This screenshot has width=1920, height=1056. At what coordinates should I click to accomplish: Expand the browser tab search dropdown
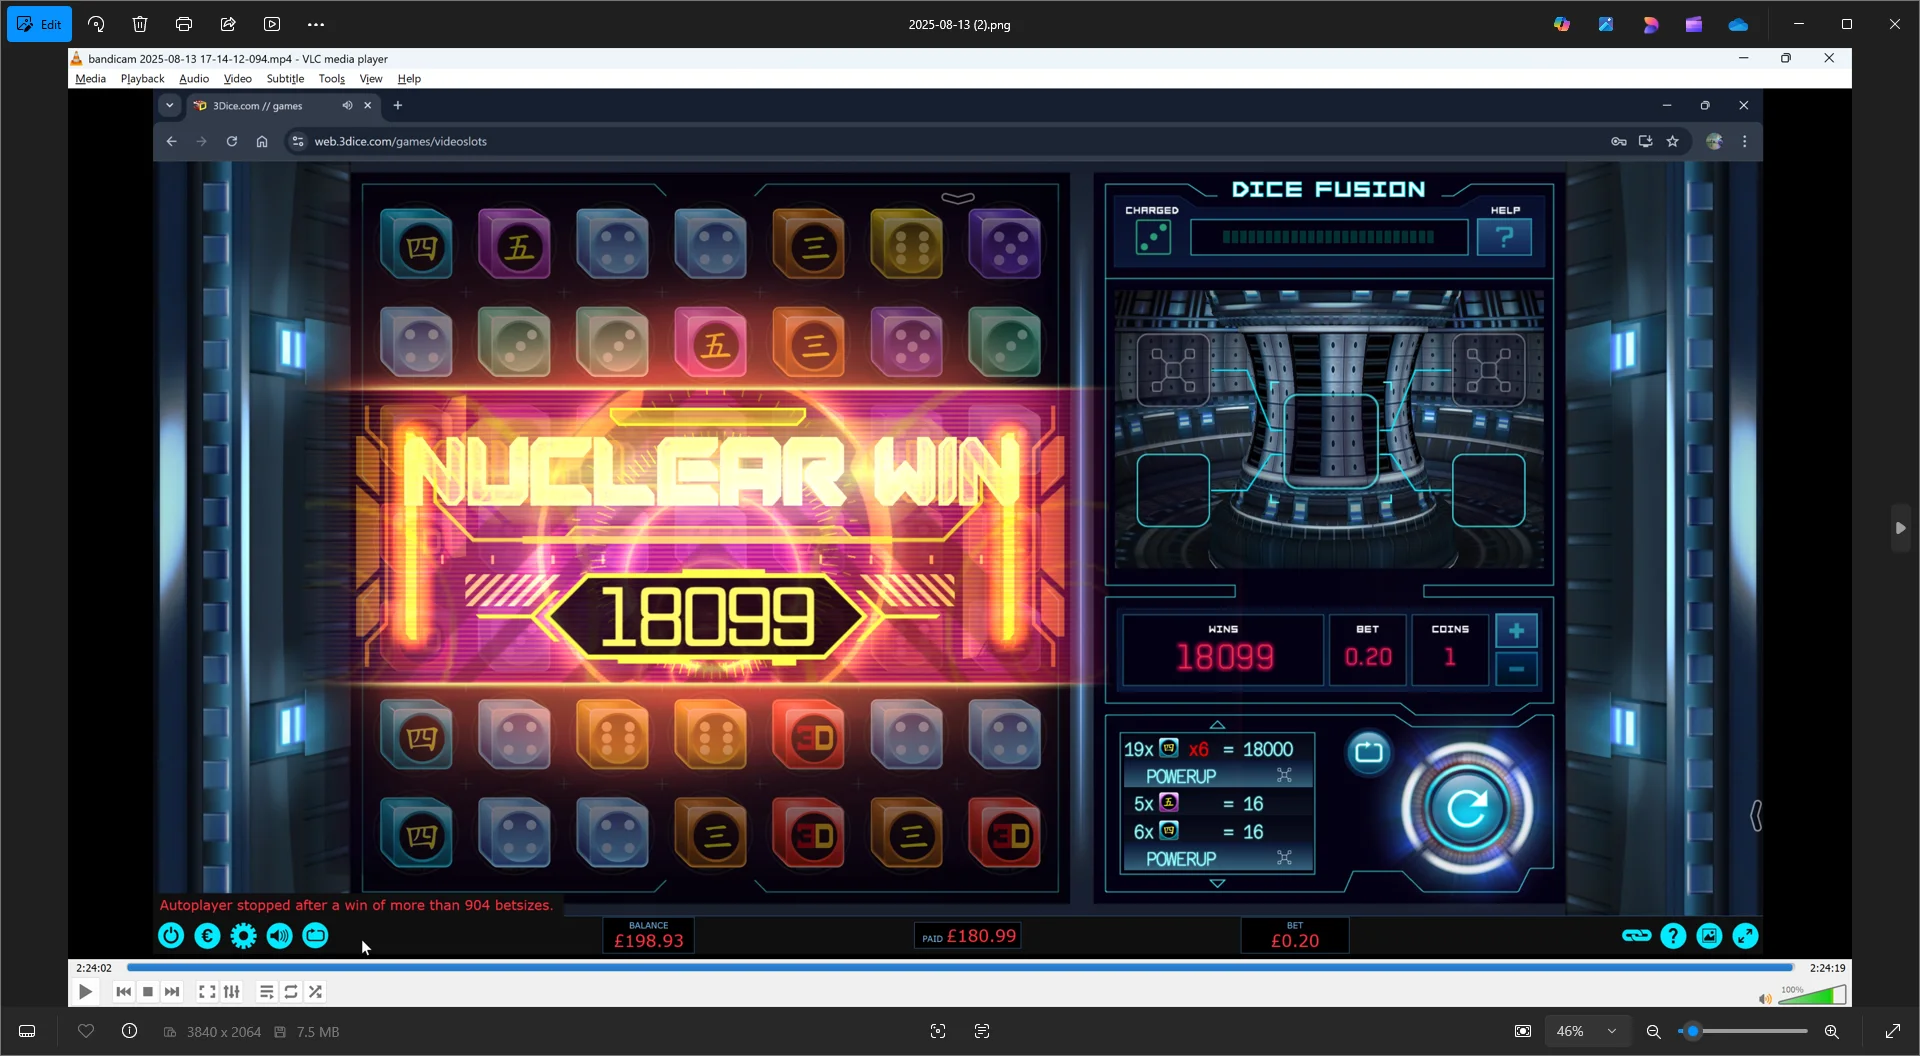169,105
